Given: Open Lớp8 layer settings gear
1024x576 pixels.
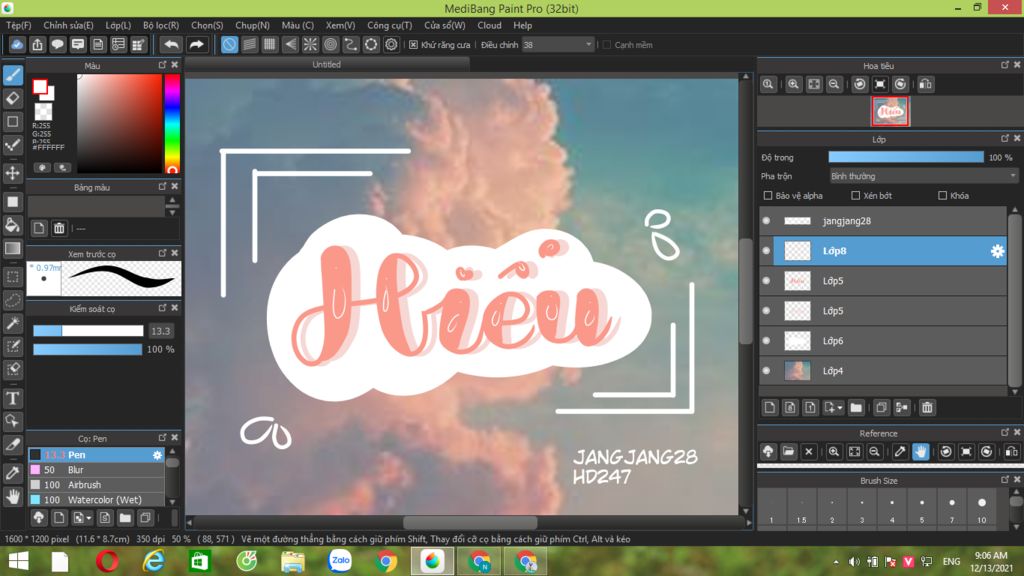Looking at the screenshot, I should [x=997, y=251].
